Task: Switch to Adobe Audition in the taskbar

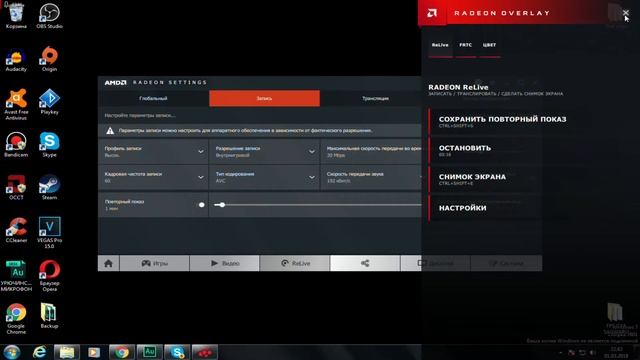Action: pos(149,352)
